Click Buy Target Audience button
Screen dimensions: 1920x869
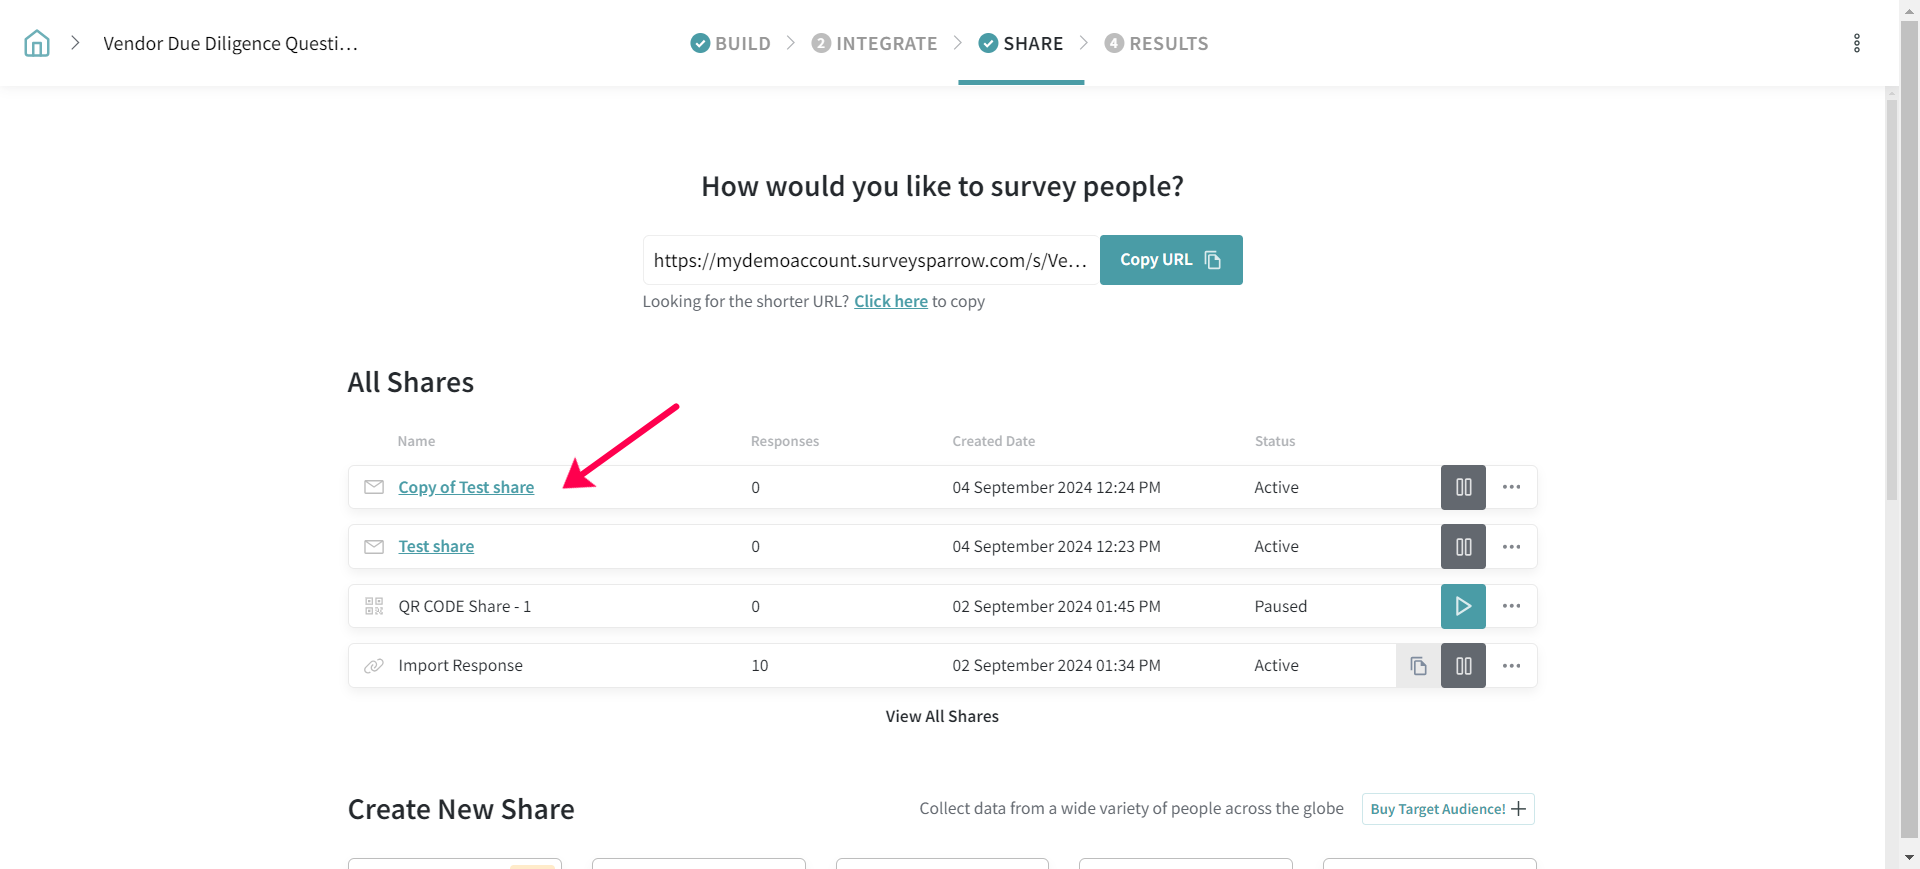point(1447,809)
